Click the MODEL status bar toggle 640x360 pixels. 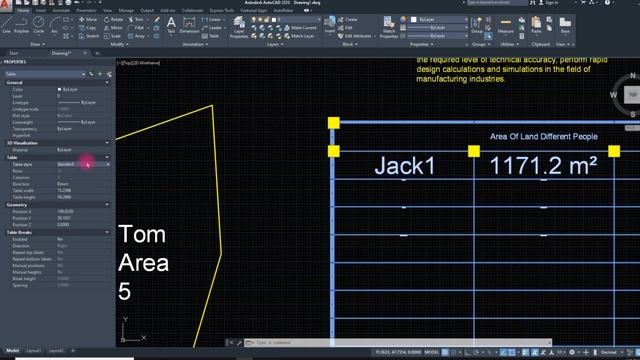431,352
